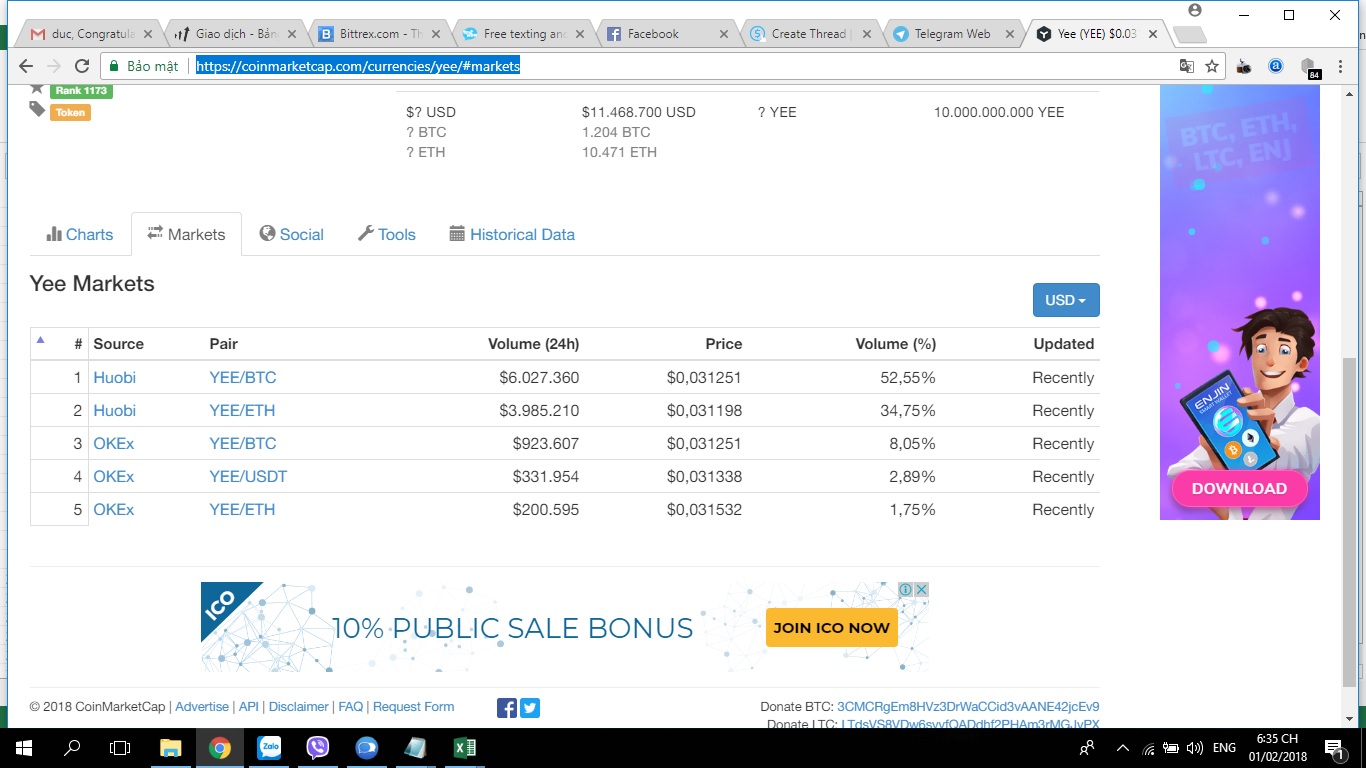Click the green Rank 1173 badge

pos(80,91)
